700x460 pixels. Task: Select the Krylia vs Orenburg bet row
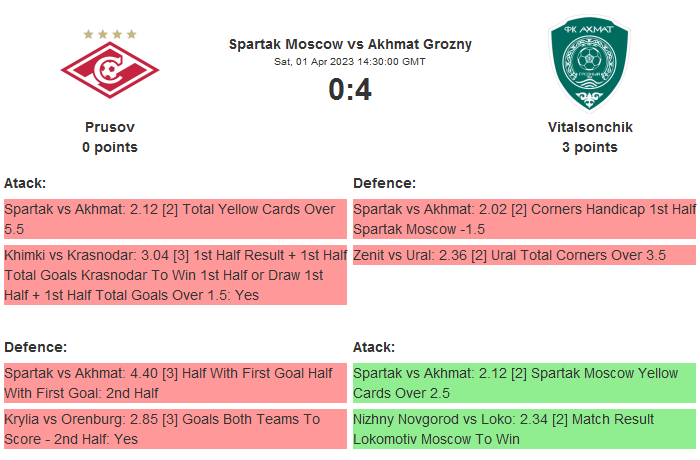coord(175,429)
